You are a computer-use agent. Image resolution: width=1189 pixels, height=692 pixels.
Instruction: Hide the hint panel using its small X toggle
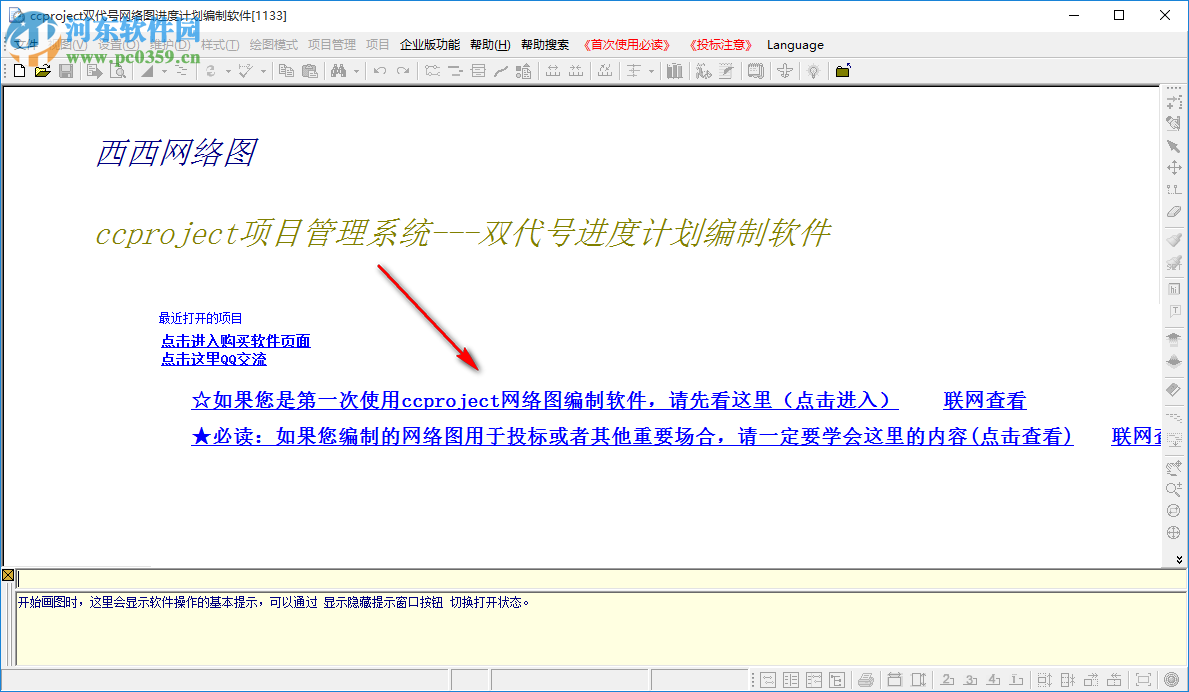[x=8, y=576]
